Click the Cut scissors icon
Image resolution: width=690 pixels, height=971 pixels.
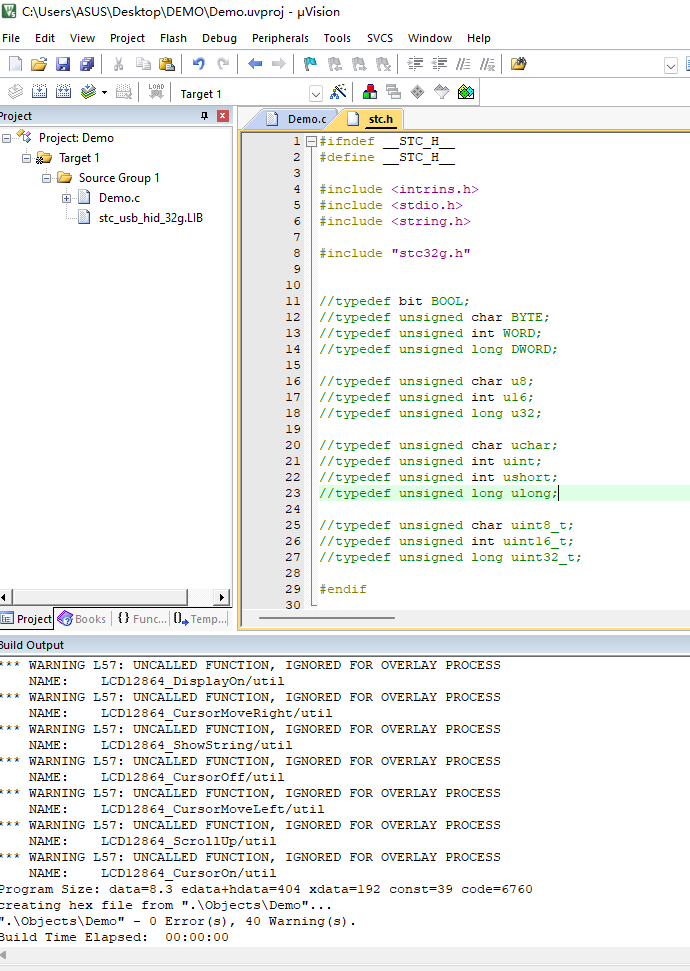[x=119, y=64]
